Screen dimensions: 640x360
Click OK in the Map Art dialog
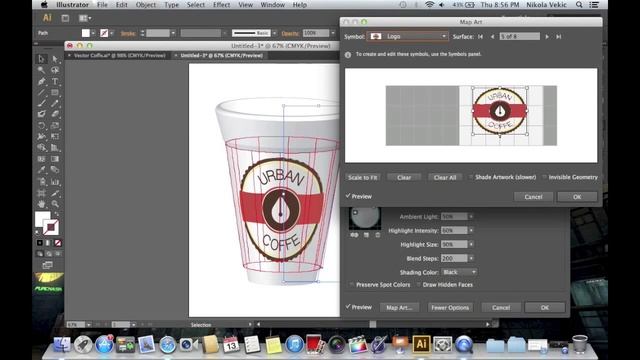pyautogui.click(x=577, y=197)
